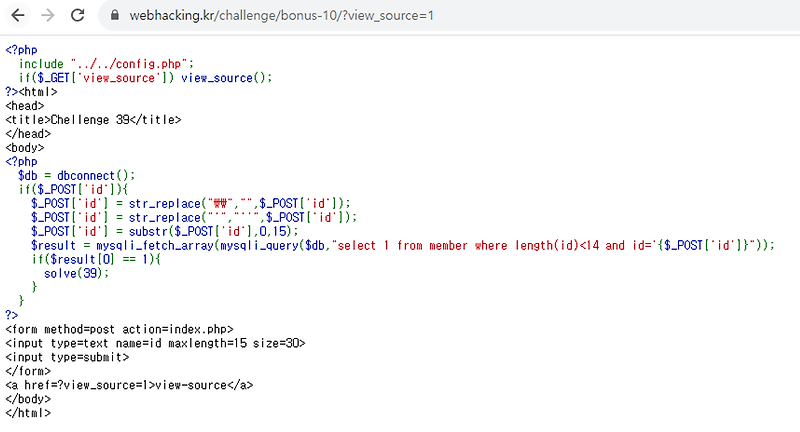Click the solve(39); line

click(x=77, y=273)
